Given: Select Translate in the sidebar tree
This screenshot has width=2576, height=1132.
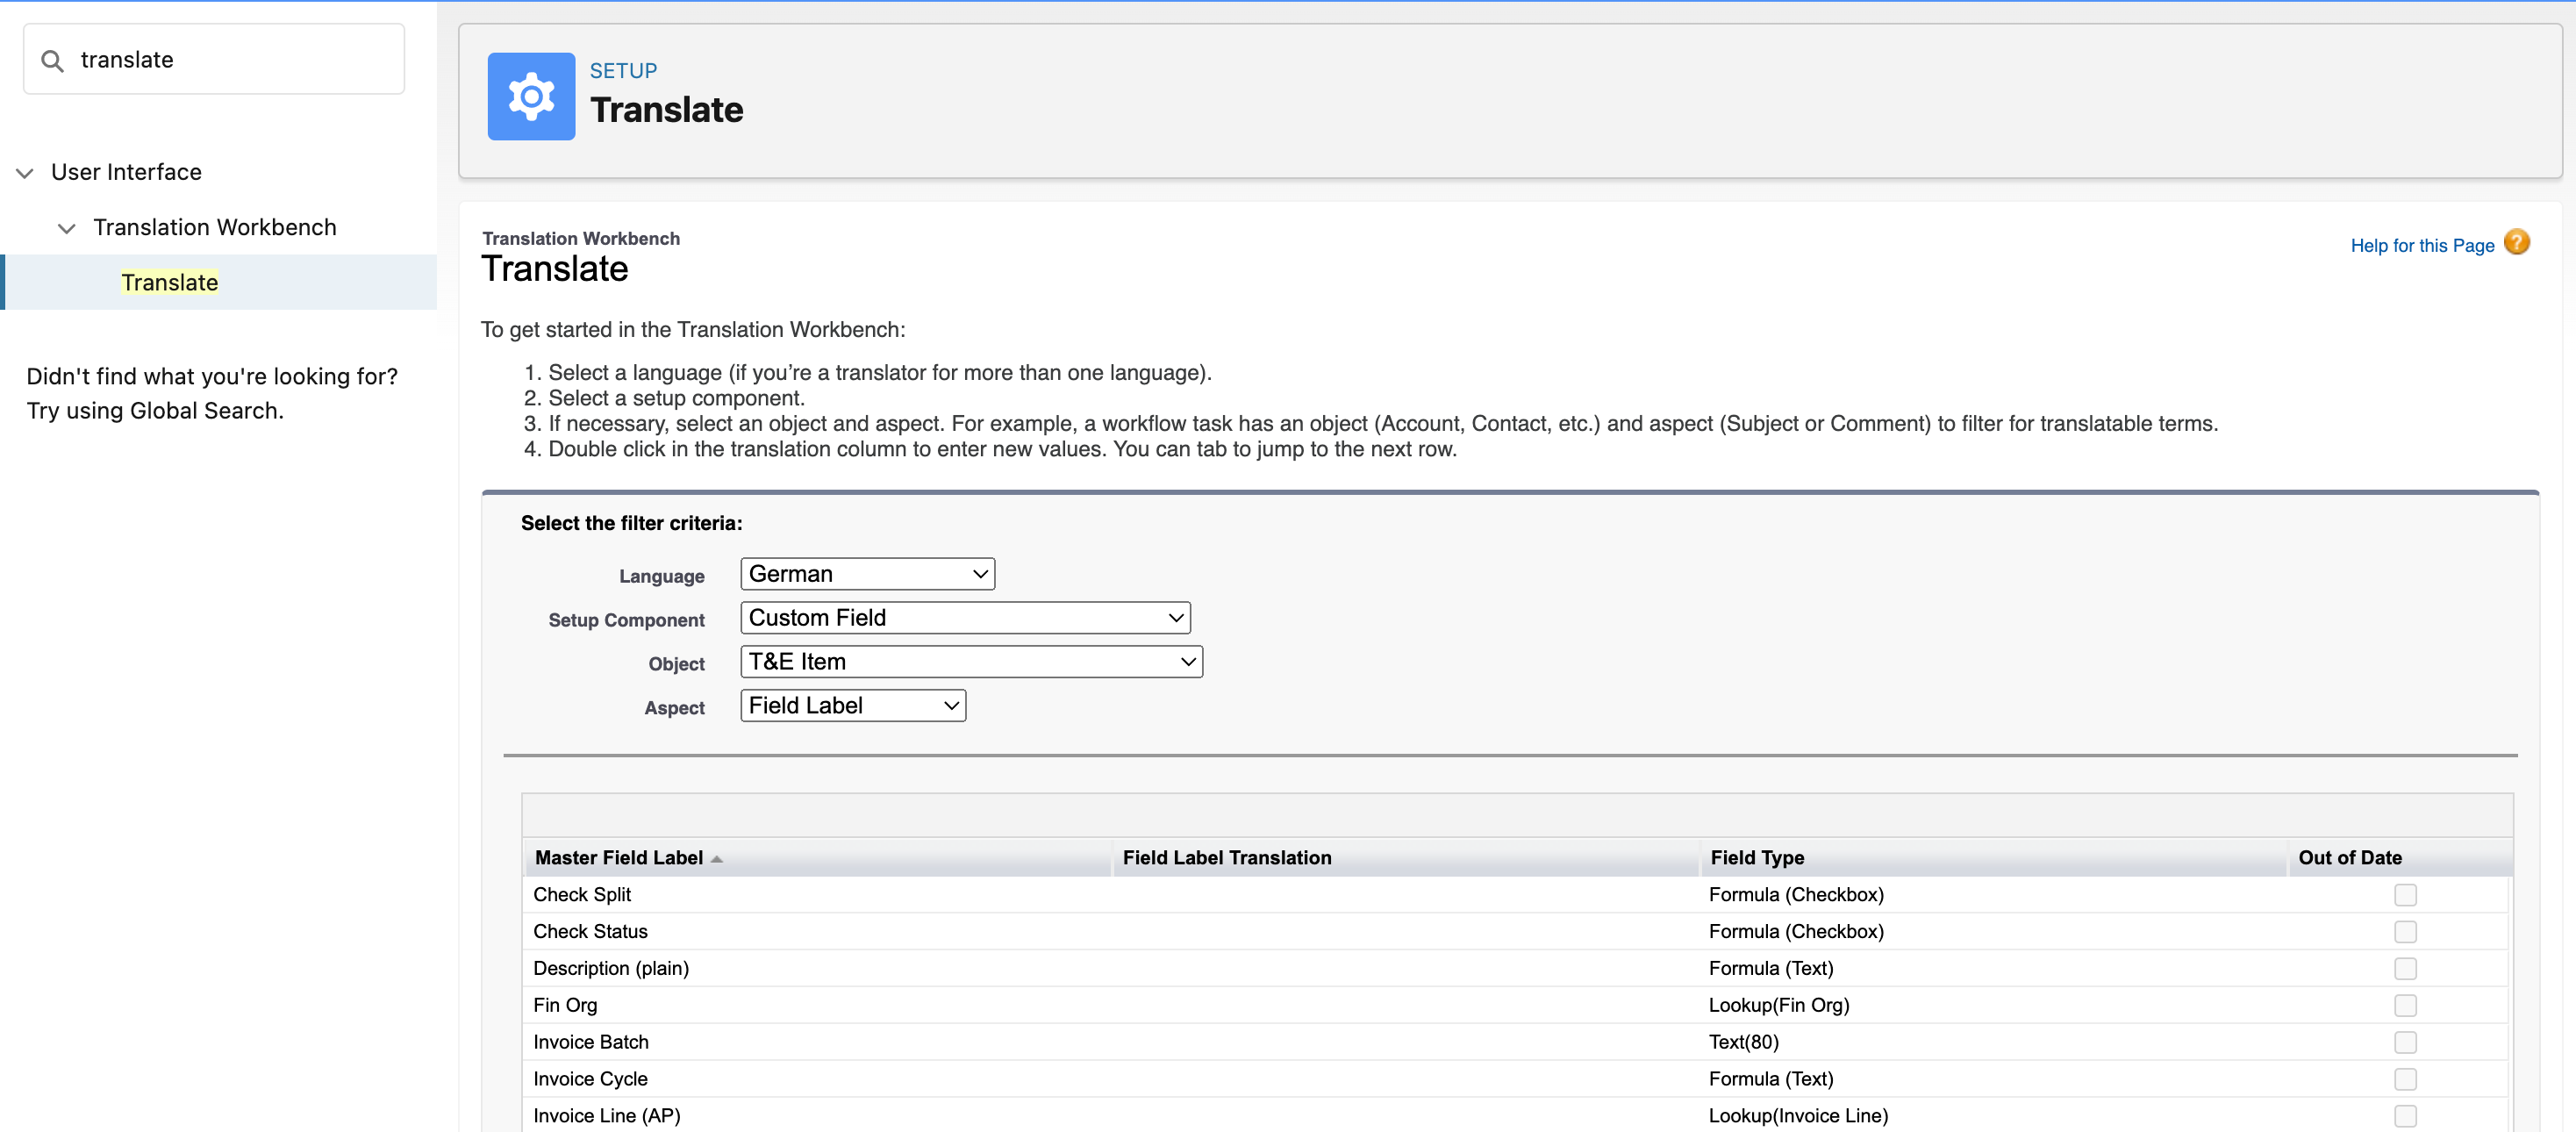Looking at the screenshot, I should coord(170,283).
